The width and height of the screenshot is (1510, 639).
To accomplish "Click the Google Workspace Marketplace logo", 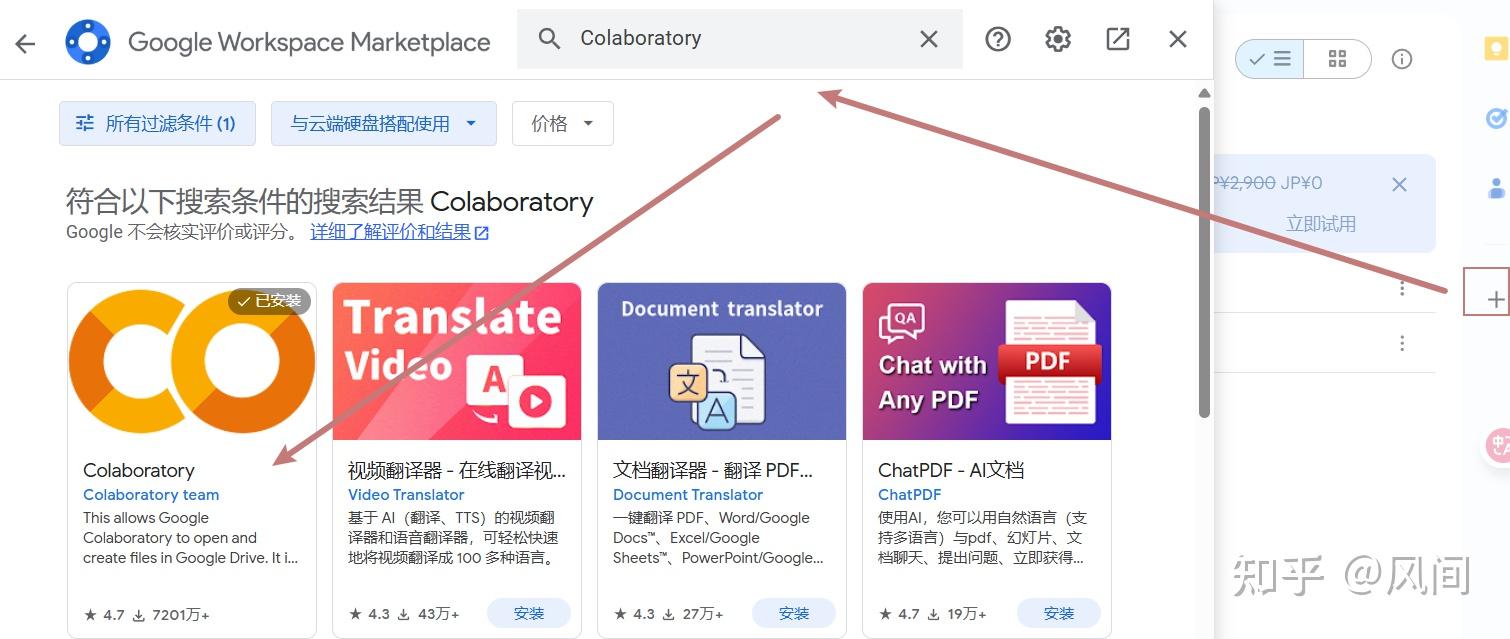I will (87, 41).
